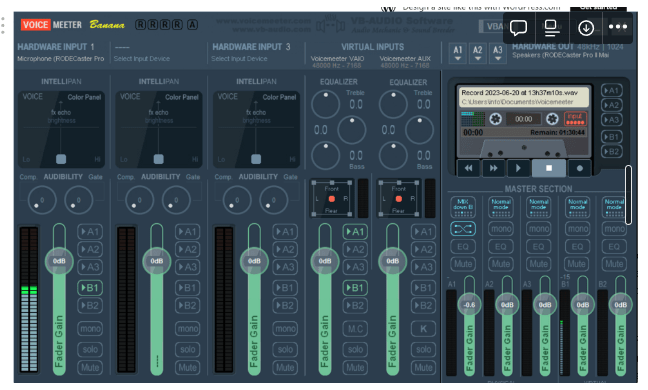Screen dimensions: 648x390
Task: Toggle B2 bus on Voicemeeter AUX strip
Action: pos(423,305)
